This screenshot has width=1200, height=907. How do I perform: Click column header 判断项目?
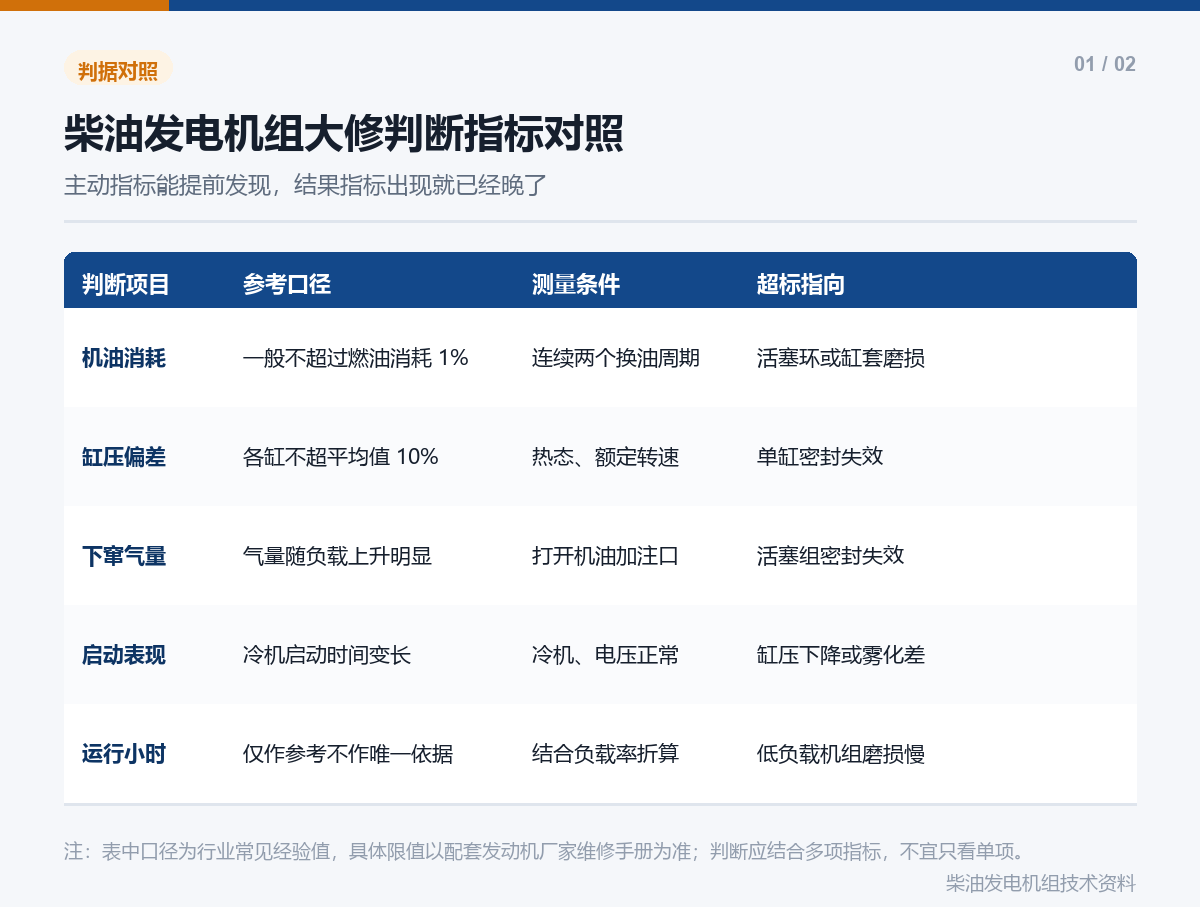click(126, 285)
